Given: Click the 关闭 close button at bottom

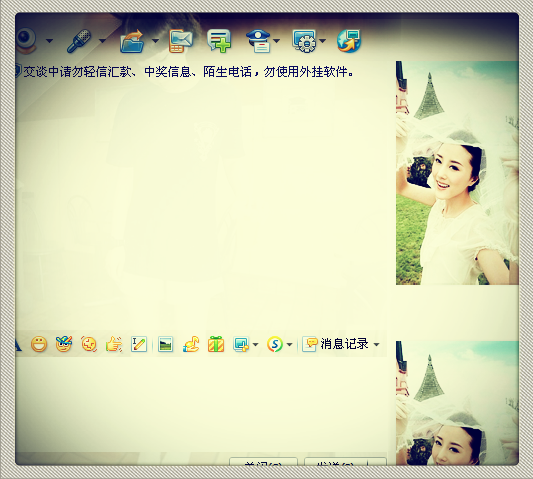Looking at the screenshot, I should click(263, 462).
